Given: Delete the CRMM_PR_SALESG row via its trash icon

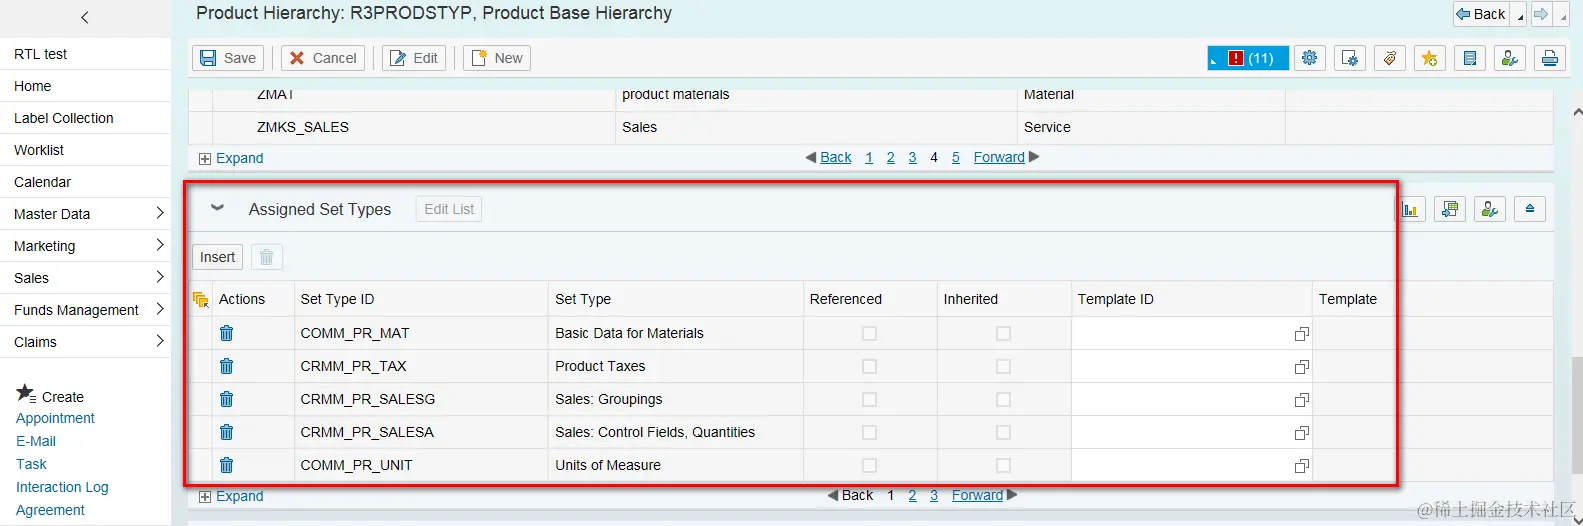Looking at the screenshot, I should point(227,399).
